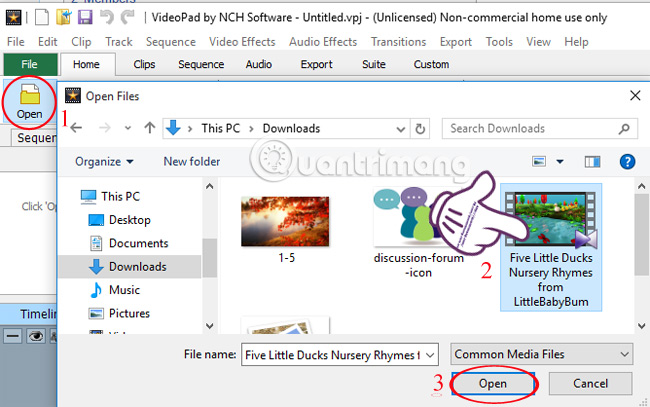Refresh the Downloads folder listing
650x407 pixels.
coord(420,129)
